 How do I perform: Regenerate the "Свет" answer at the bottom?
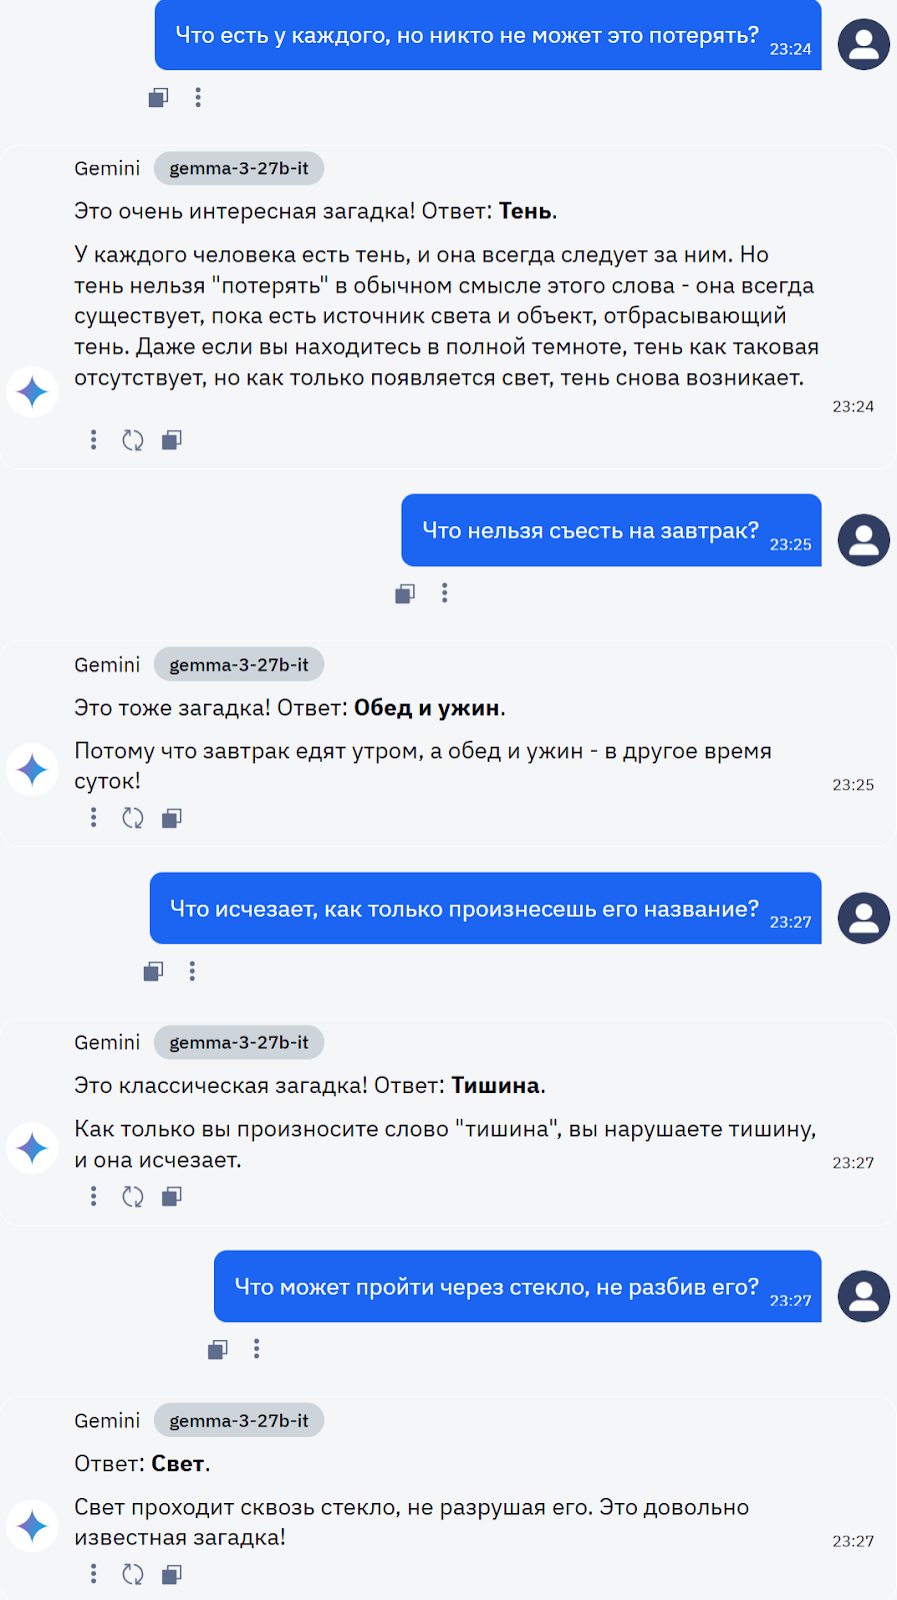[x=132, y=1573]
